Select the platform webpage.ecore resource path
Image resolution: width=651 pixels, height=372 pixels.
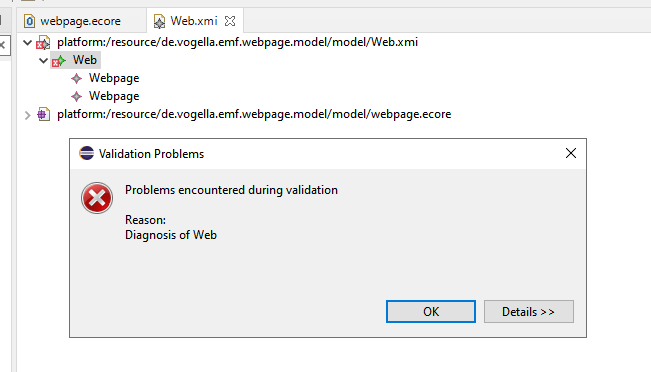pos(254,114)
